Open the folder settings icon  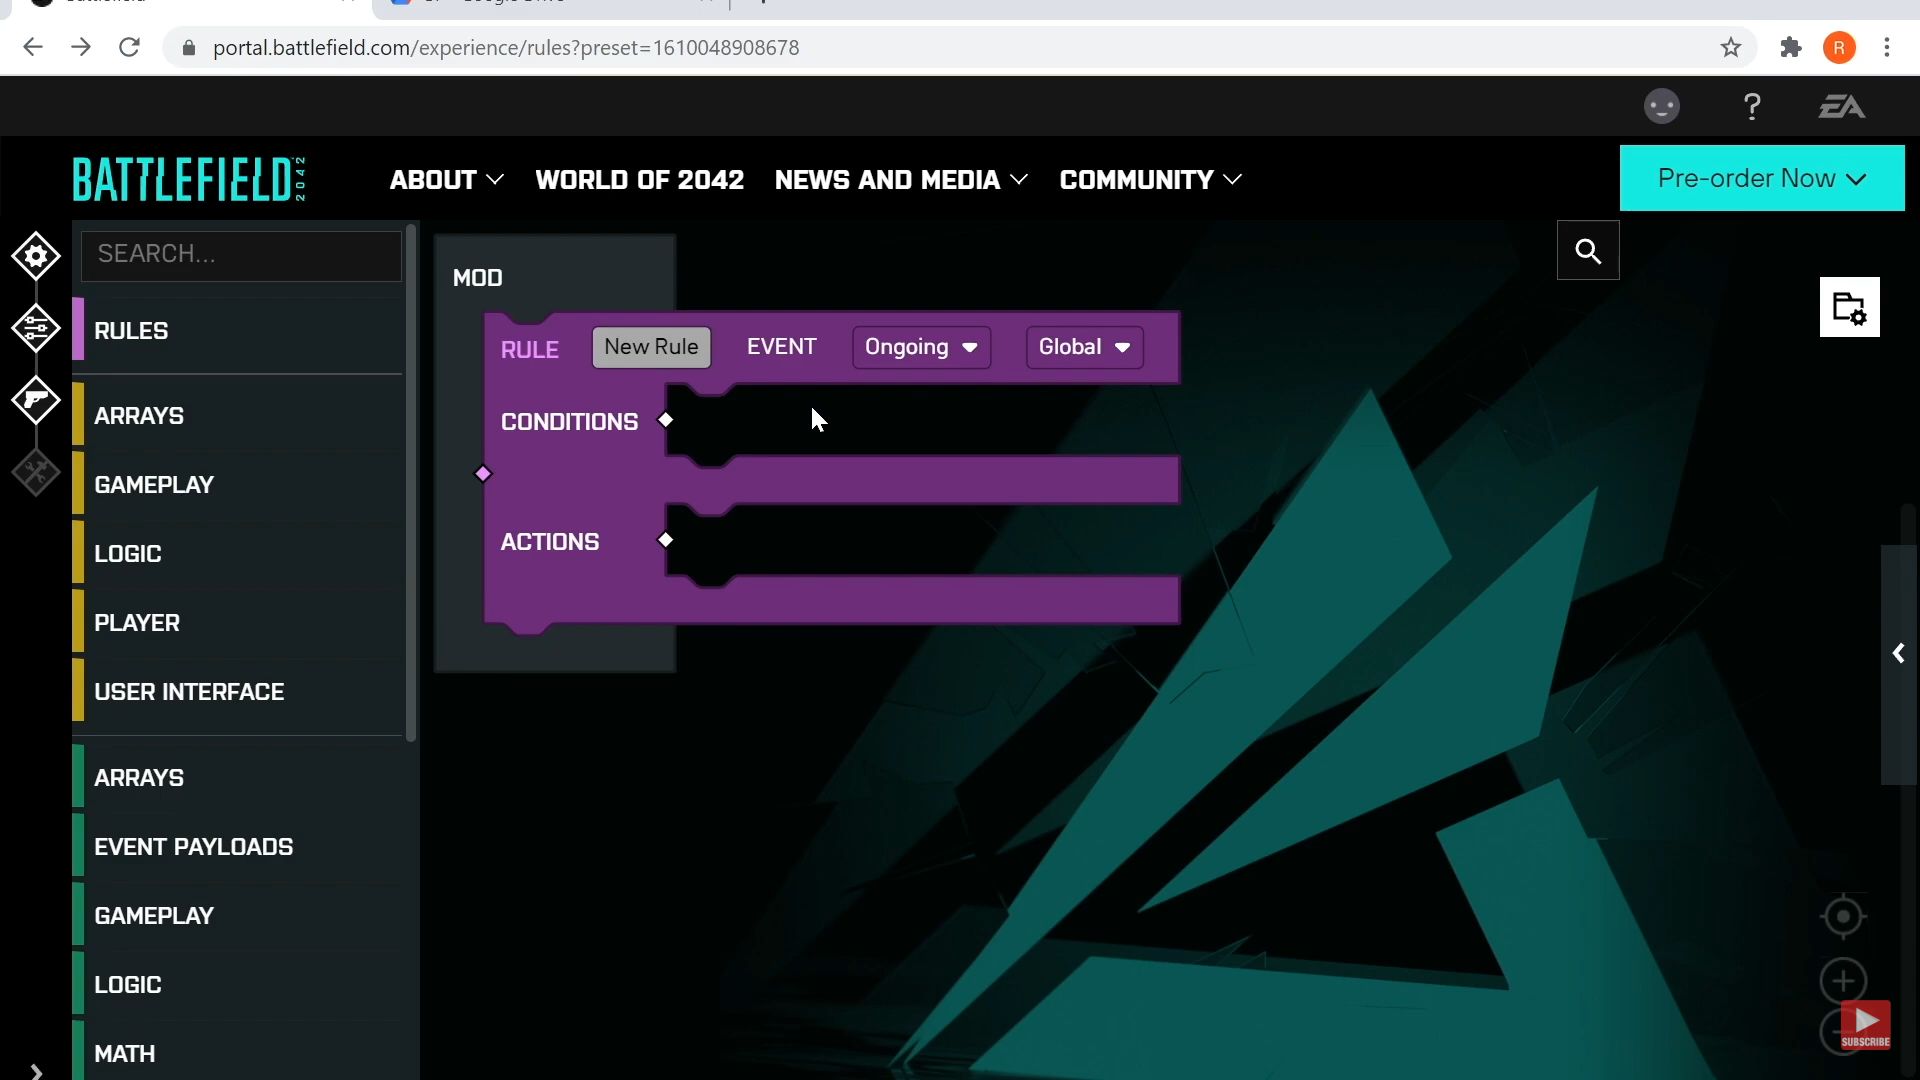point(1849,308)
